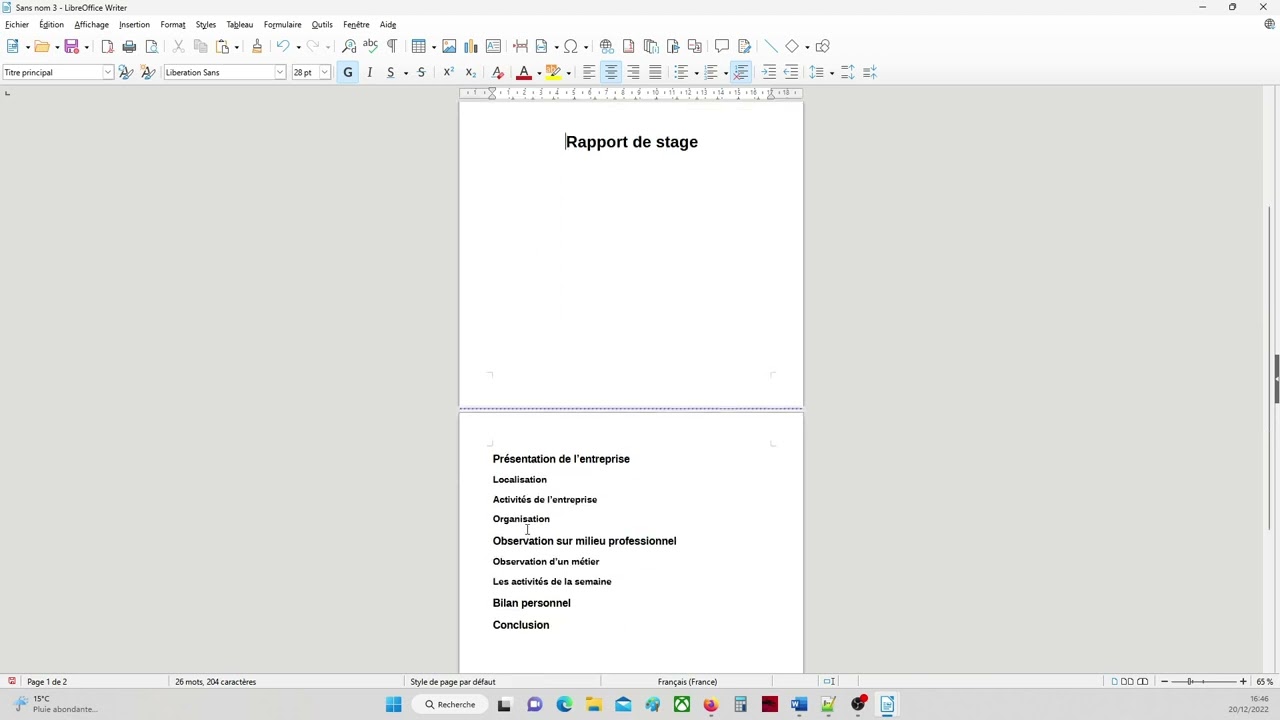Show draw functions toolbar
This screenshot has width=1280, height=720.
click(823, 46)
